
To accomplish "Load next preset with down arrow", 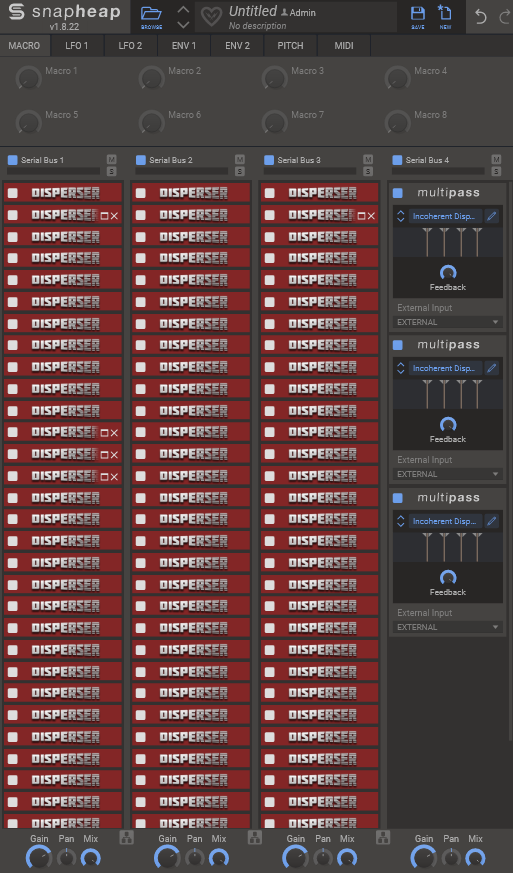I will pos(183,24).
